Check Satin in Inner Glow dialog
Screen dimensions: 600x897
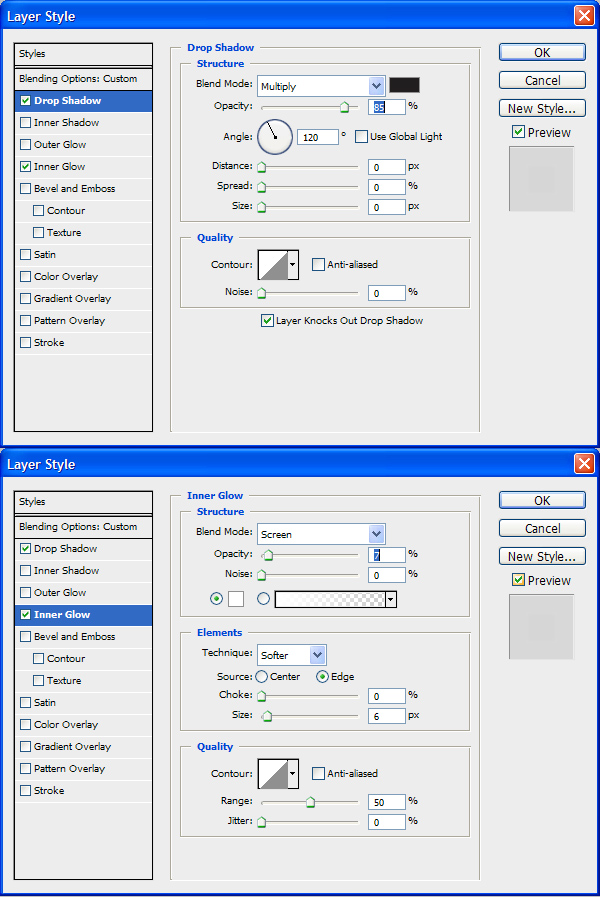[25, 702]
